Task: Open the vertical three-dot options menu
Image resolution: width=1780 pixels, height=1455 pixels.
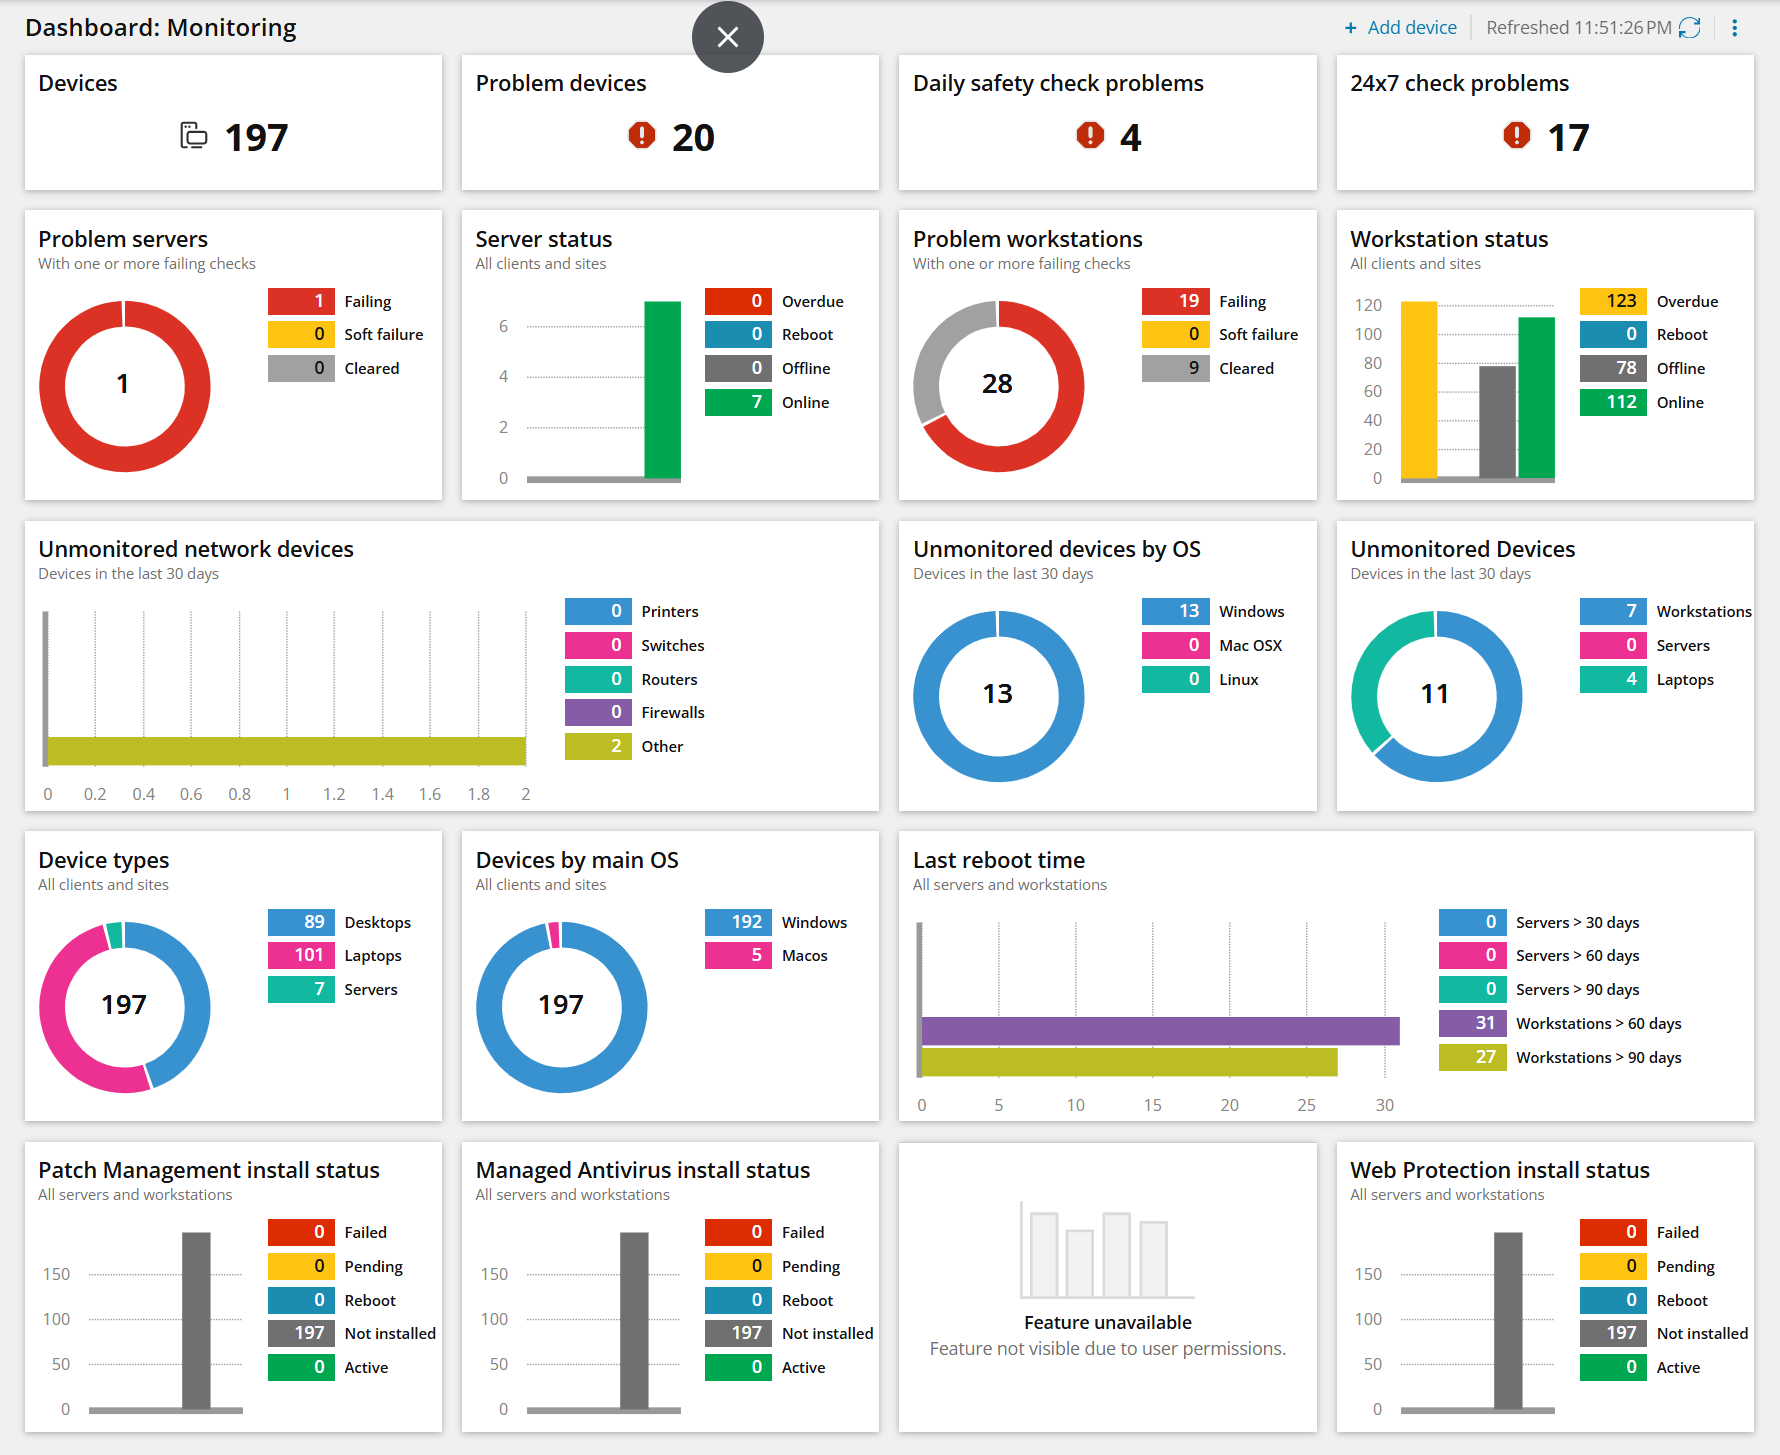Action: coord(1735,28)
